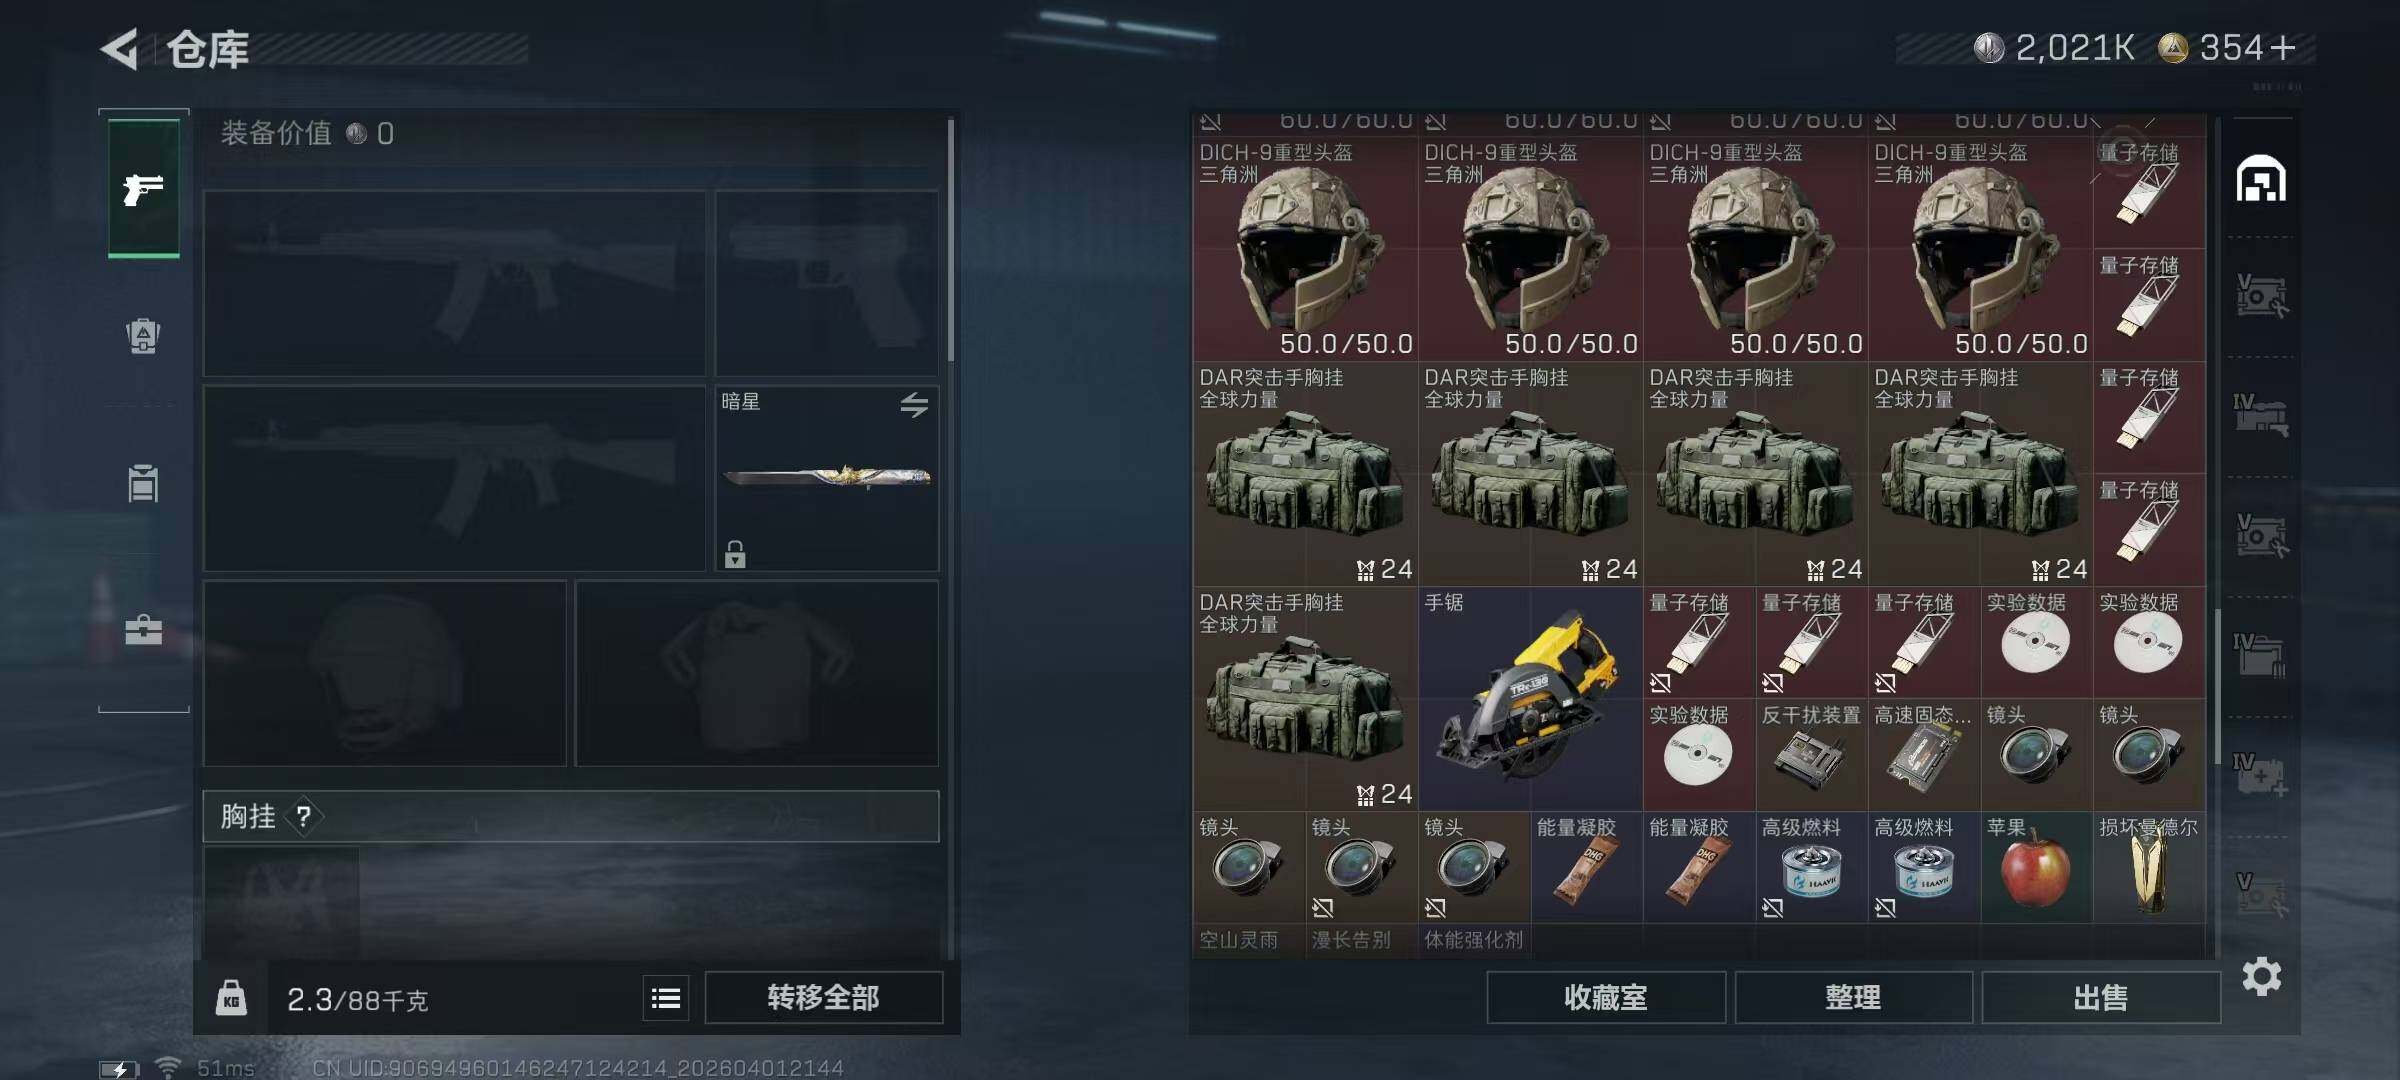Click the swap arrows icon on 暗星 knife slot
Viewport: 2400px width, 1080px height.
(x=914, y=405)
